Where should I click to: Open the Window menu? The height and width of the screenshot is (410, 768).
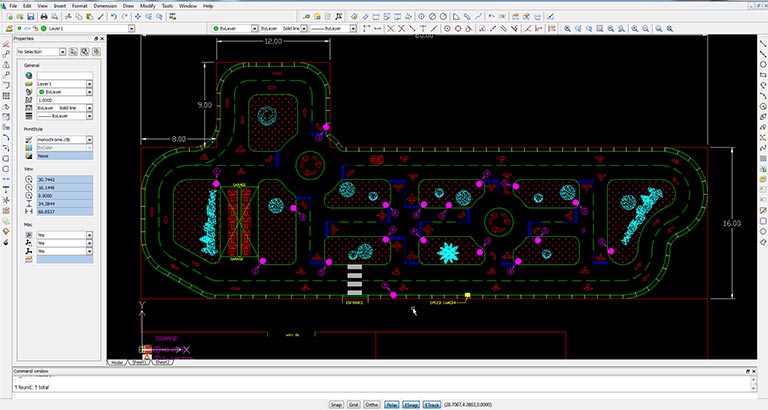click(188, 6)
